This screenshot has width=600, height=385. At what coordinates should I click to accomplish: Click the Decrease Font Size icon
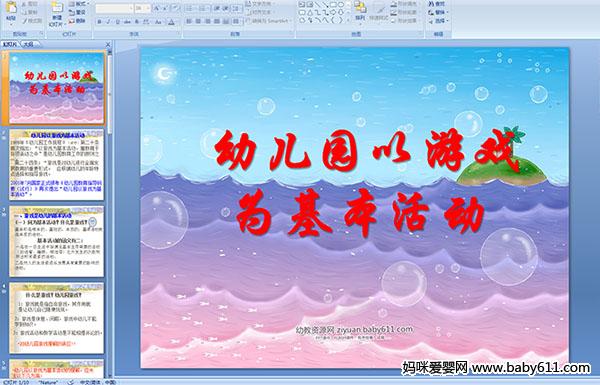[x=165, y=8]
